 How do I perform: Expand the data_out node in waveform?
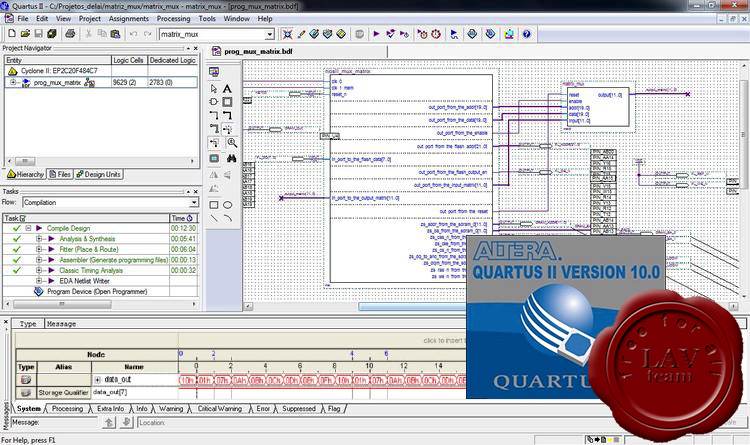pyautogui.click(x=98, y=380)
